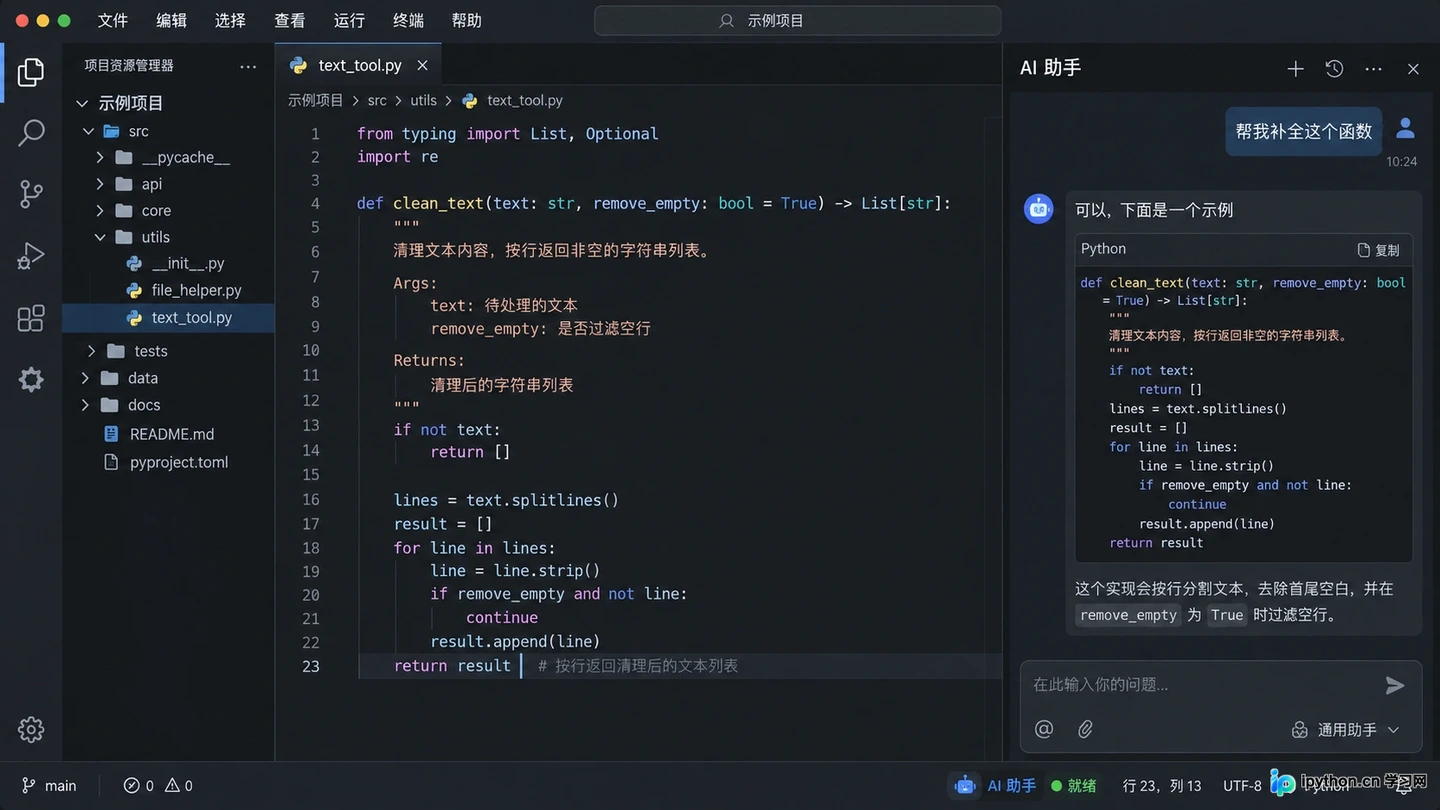
Task: Open the Search view in activity bar
Action: pos(31,133)
